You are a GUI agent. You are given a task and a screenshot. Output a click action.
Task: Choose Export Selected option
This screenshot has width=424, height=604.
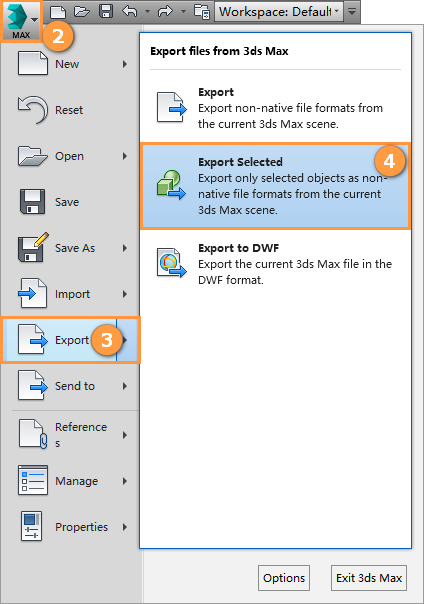point(276,186)
